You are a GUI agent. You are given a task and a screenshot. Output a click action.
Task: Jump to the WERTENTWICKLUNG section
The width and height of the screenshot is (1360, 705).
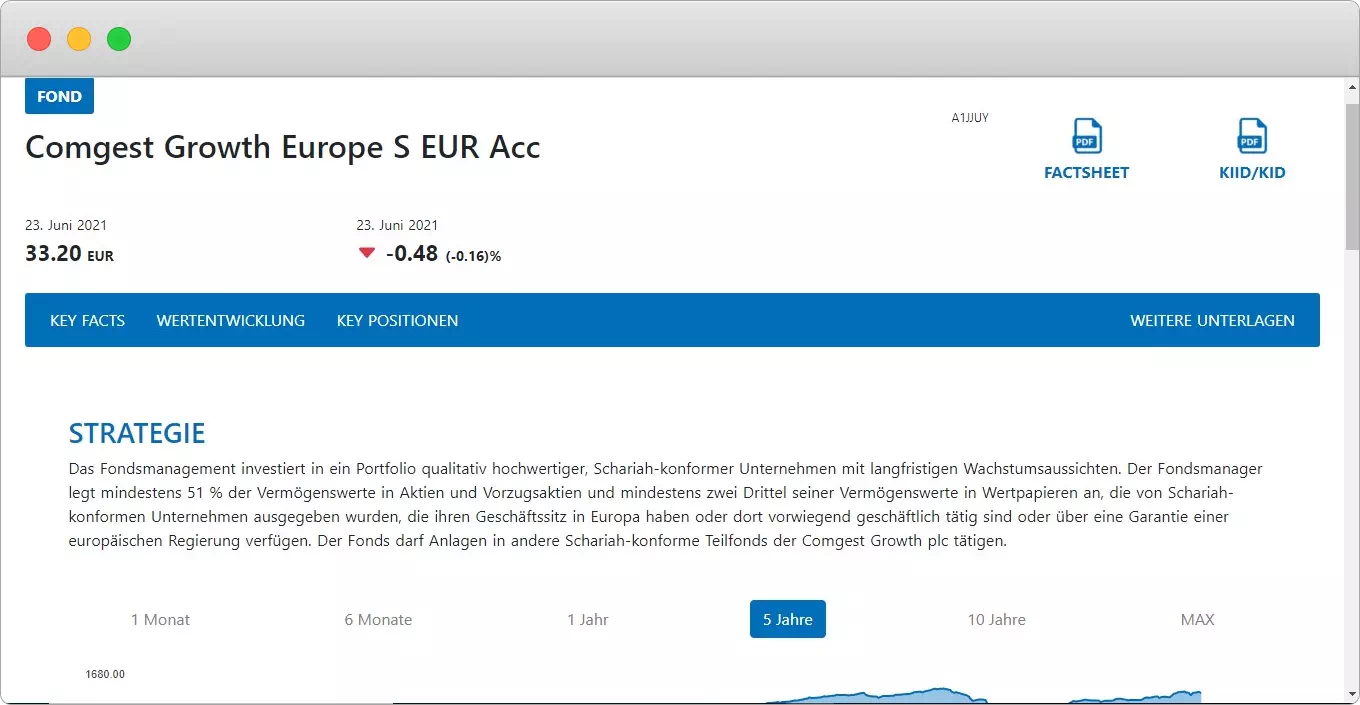(x=230, y=321)
